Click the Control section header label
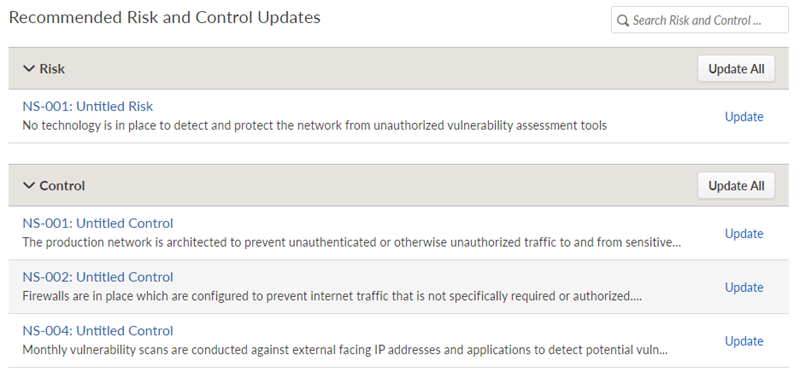 point(62,186)
